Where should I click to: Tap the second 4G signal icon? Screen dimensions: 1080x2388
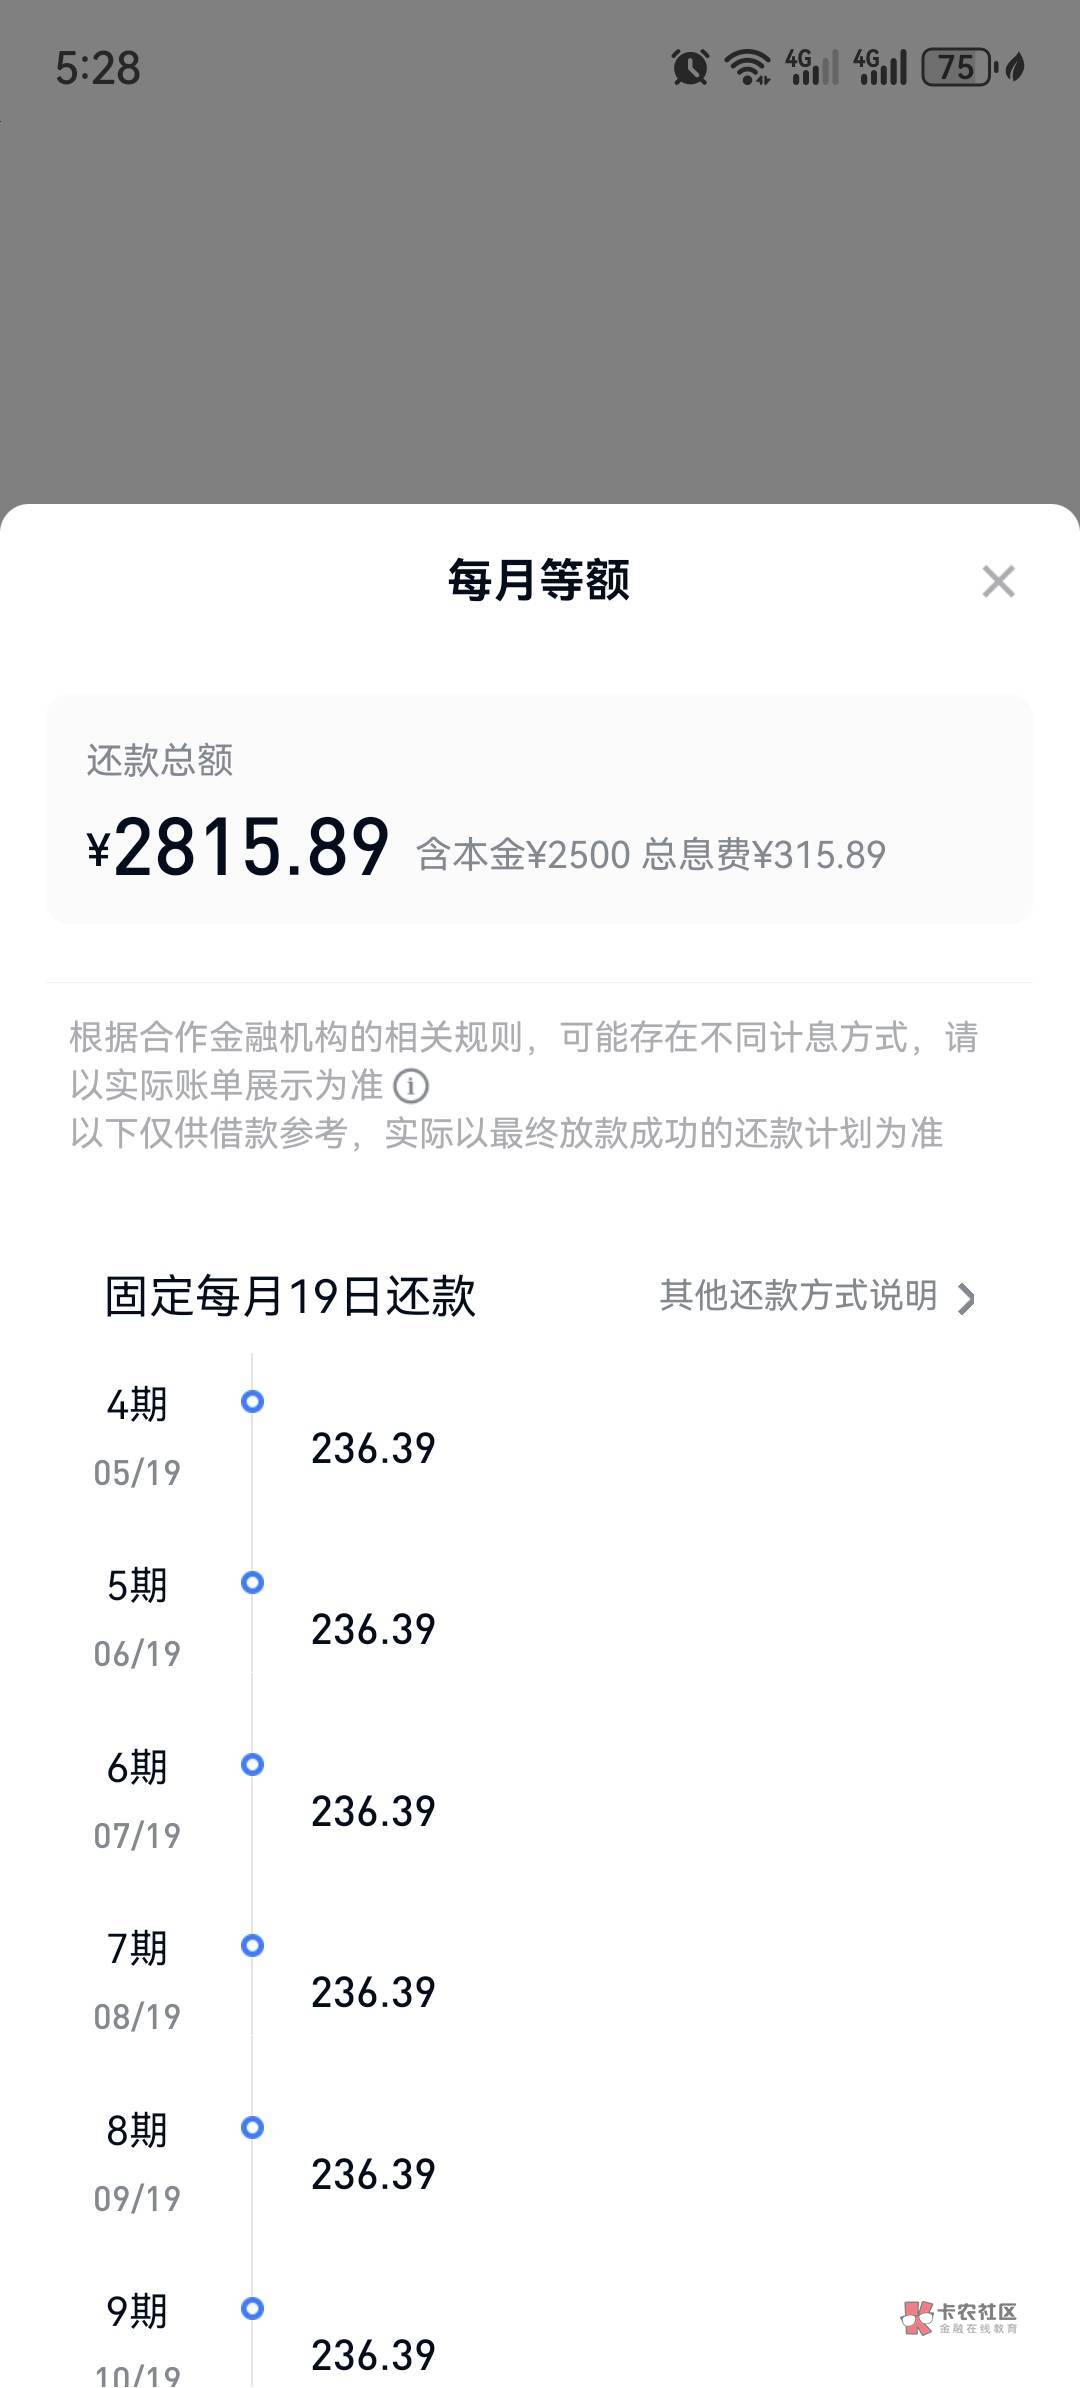pyautogui.click(x=880, y=68)
